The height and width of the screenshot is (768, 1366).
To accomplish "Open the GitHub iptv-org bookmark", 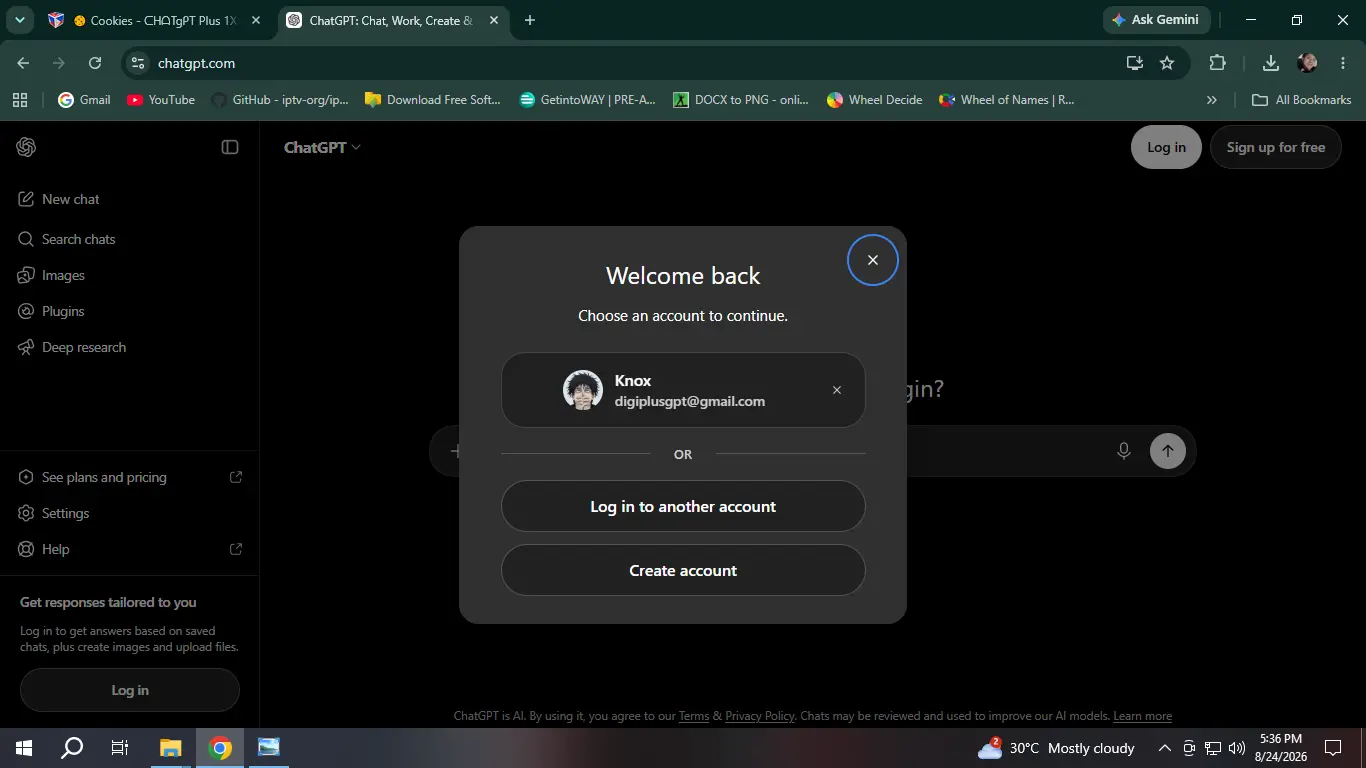I will [279, 100].
